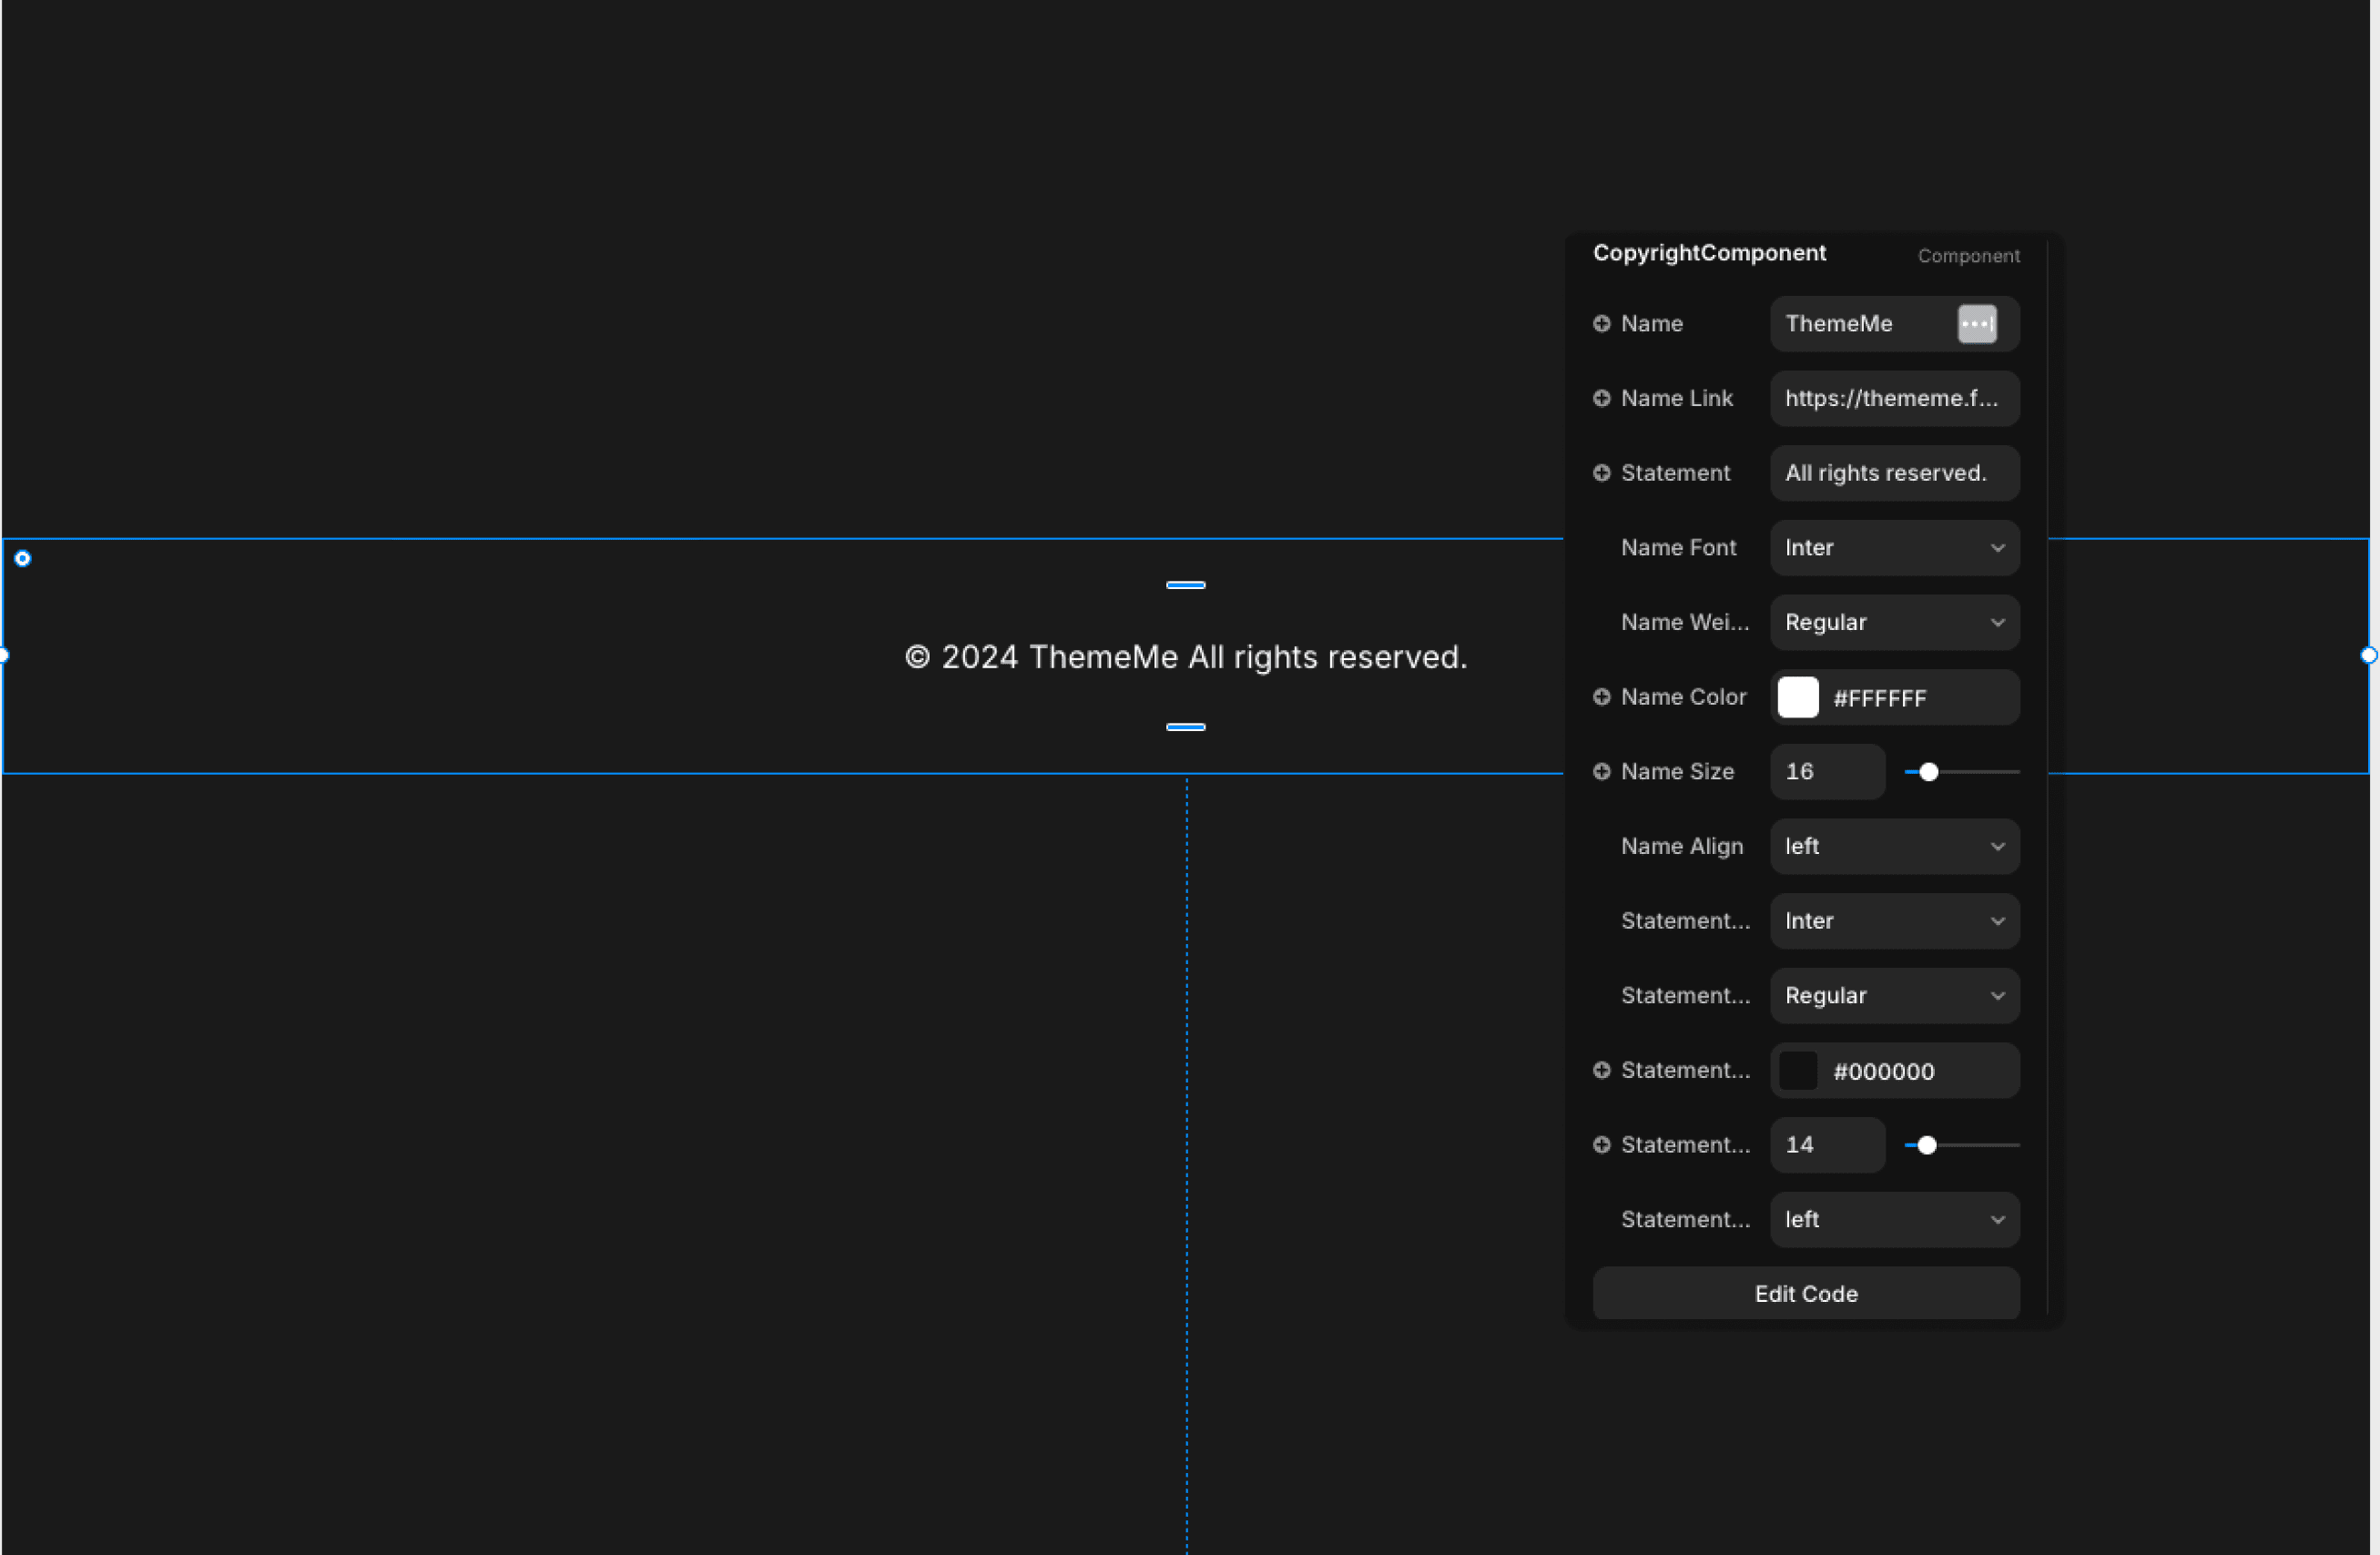Screen dimensions: 2380x1555
Task: Click the Statement Color black swatch
Action: pyautogui.click(x=1804, y=1071)
